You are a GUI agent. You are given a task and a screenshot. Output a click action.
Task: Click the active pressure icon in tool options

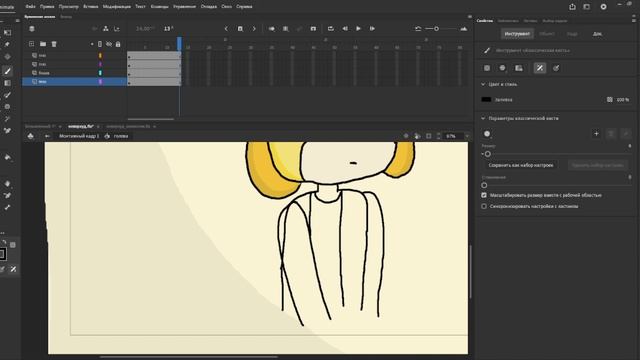tap(540, 68)
